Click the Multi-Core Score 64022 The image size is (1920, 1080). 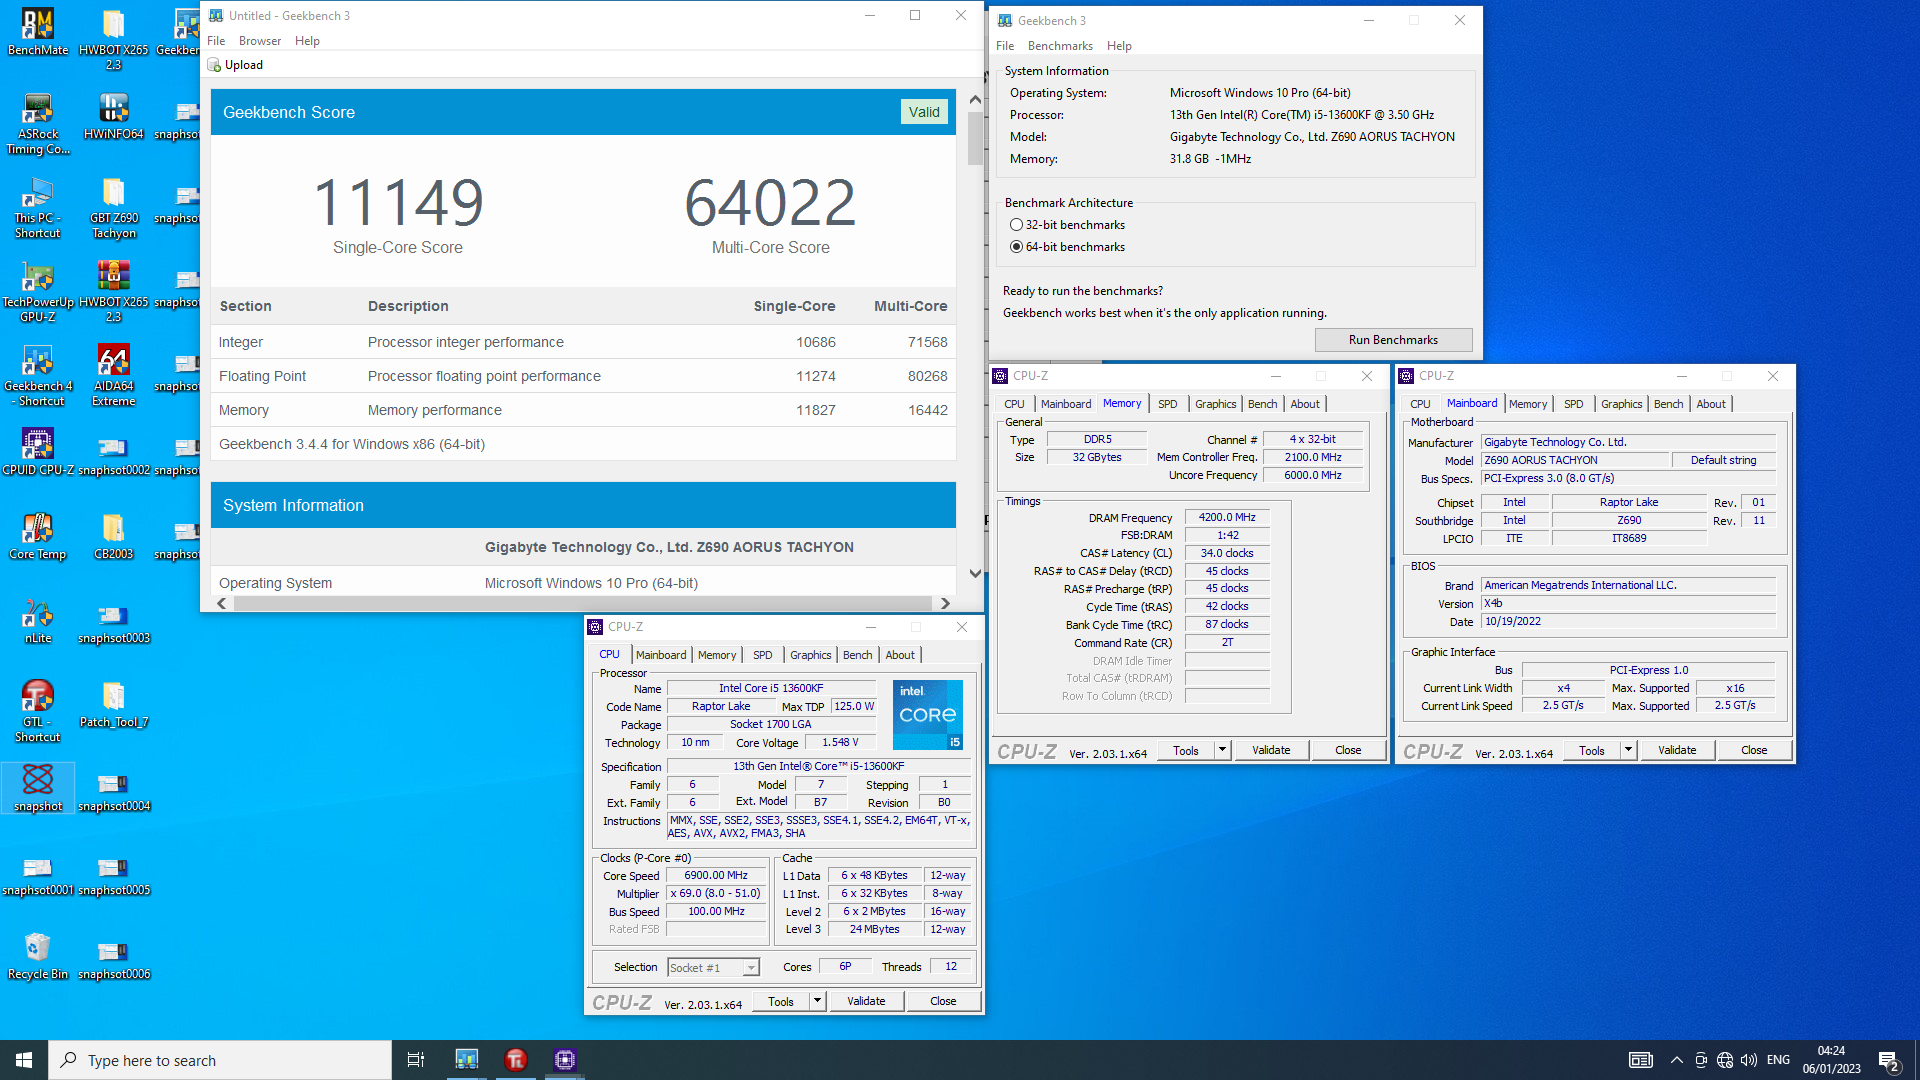(x=770, y=202)
